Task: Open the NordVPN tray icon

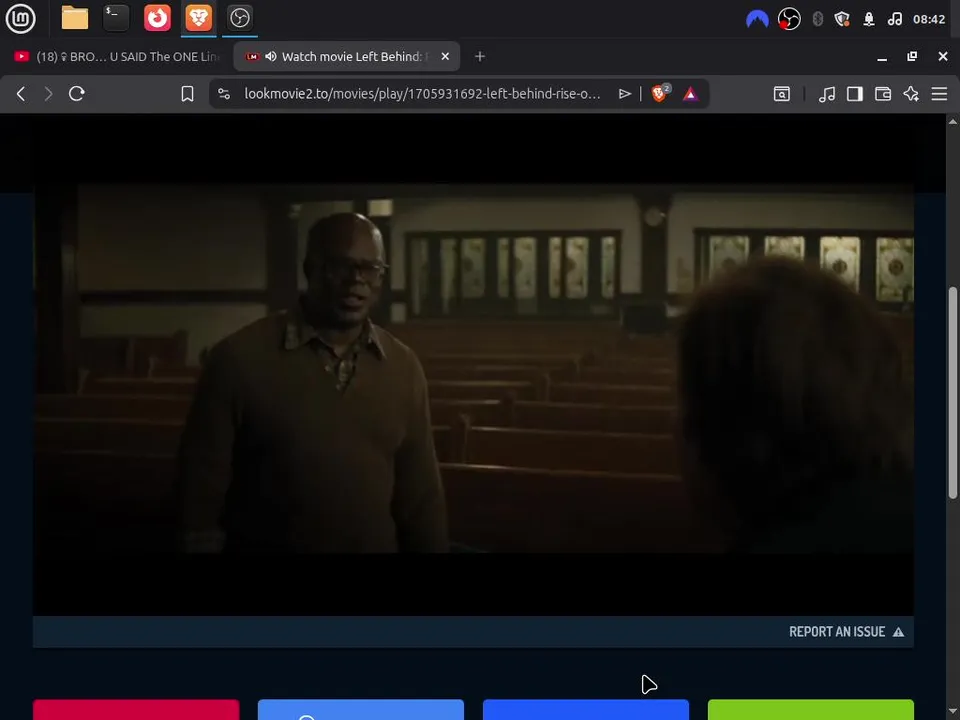Action: click(757, 19)
